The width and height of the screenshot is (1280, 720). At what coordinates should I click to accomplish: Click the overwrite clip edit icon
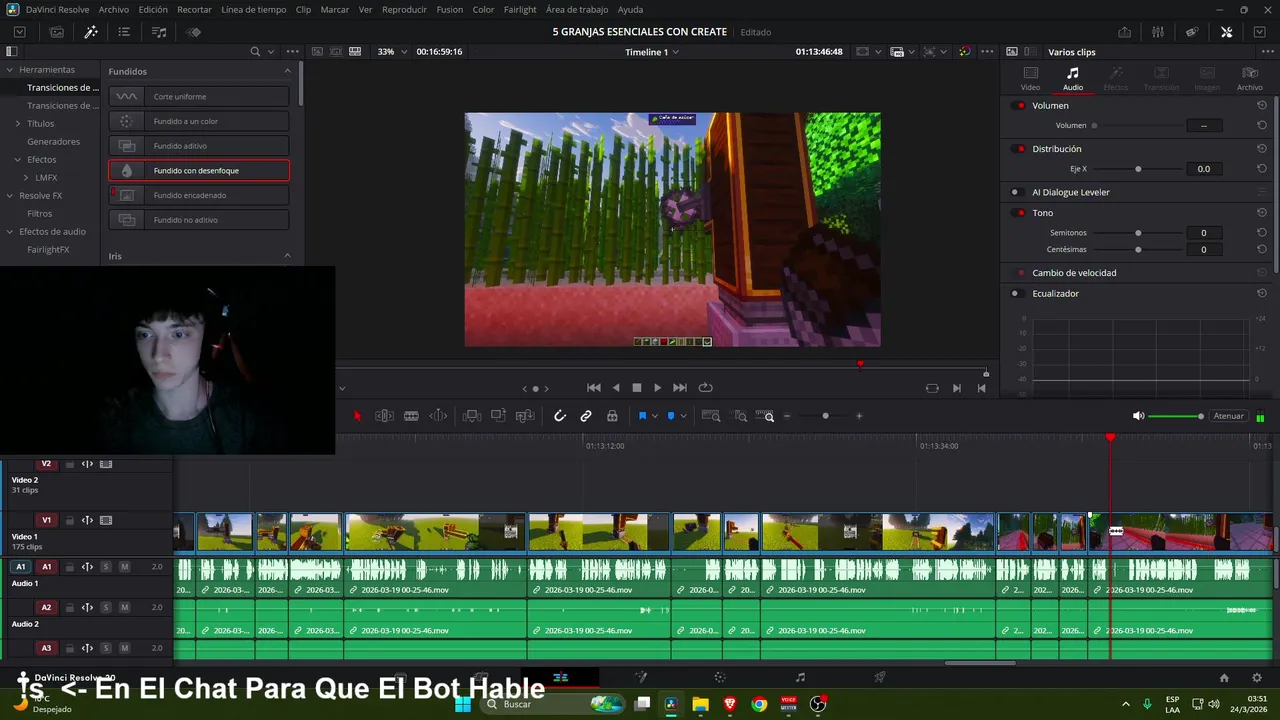pos(498,416)
